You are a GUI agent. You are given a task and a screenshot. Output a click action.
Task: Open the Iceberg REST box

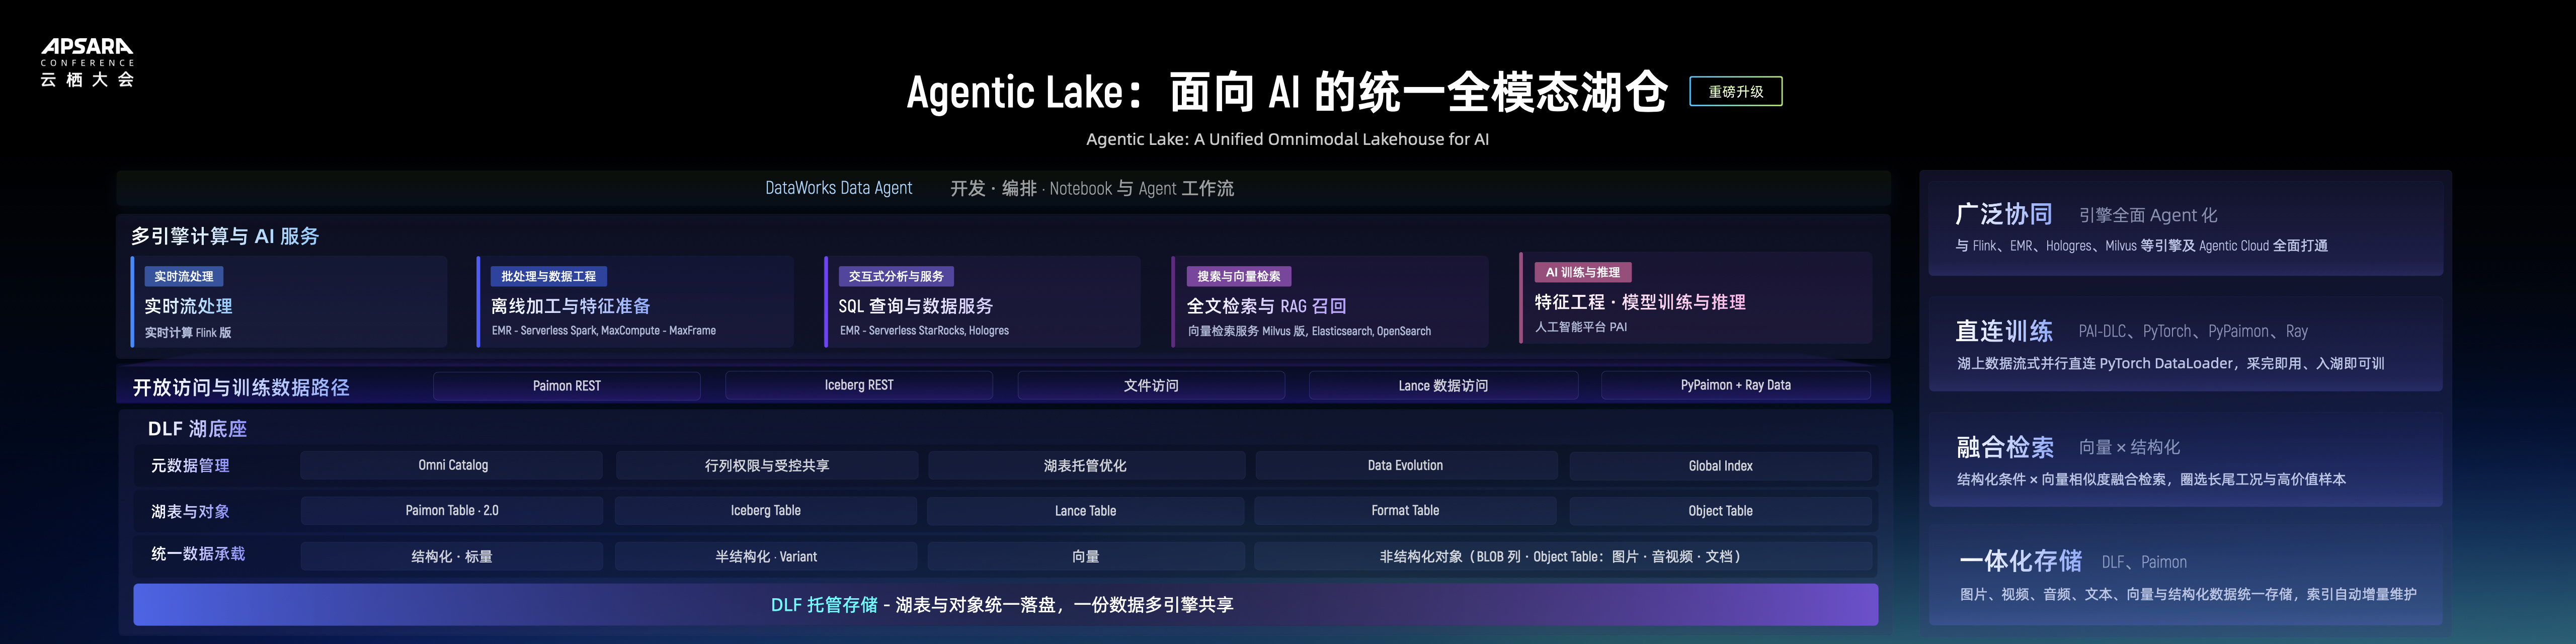859,385
